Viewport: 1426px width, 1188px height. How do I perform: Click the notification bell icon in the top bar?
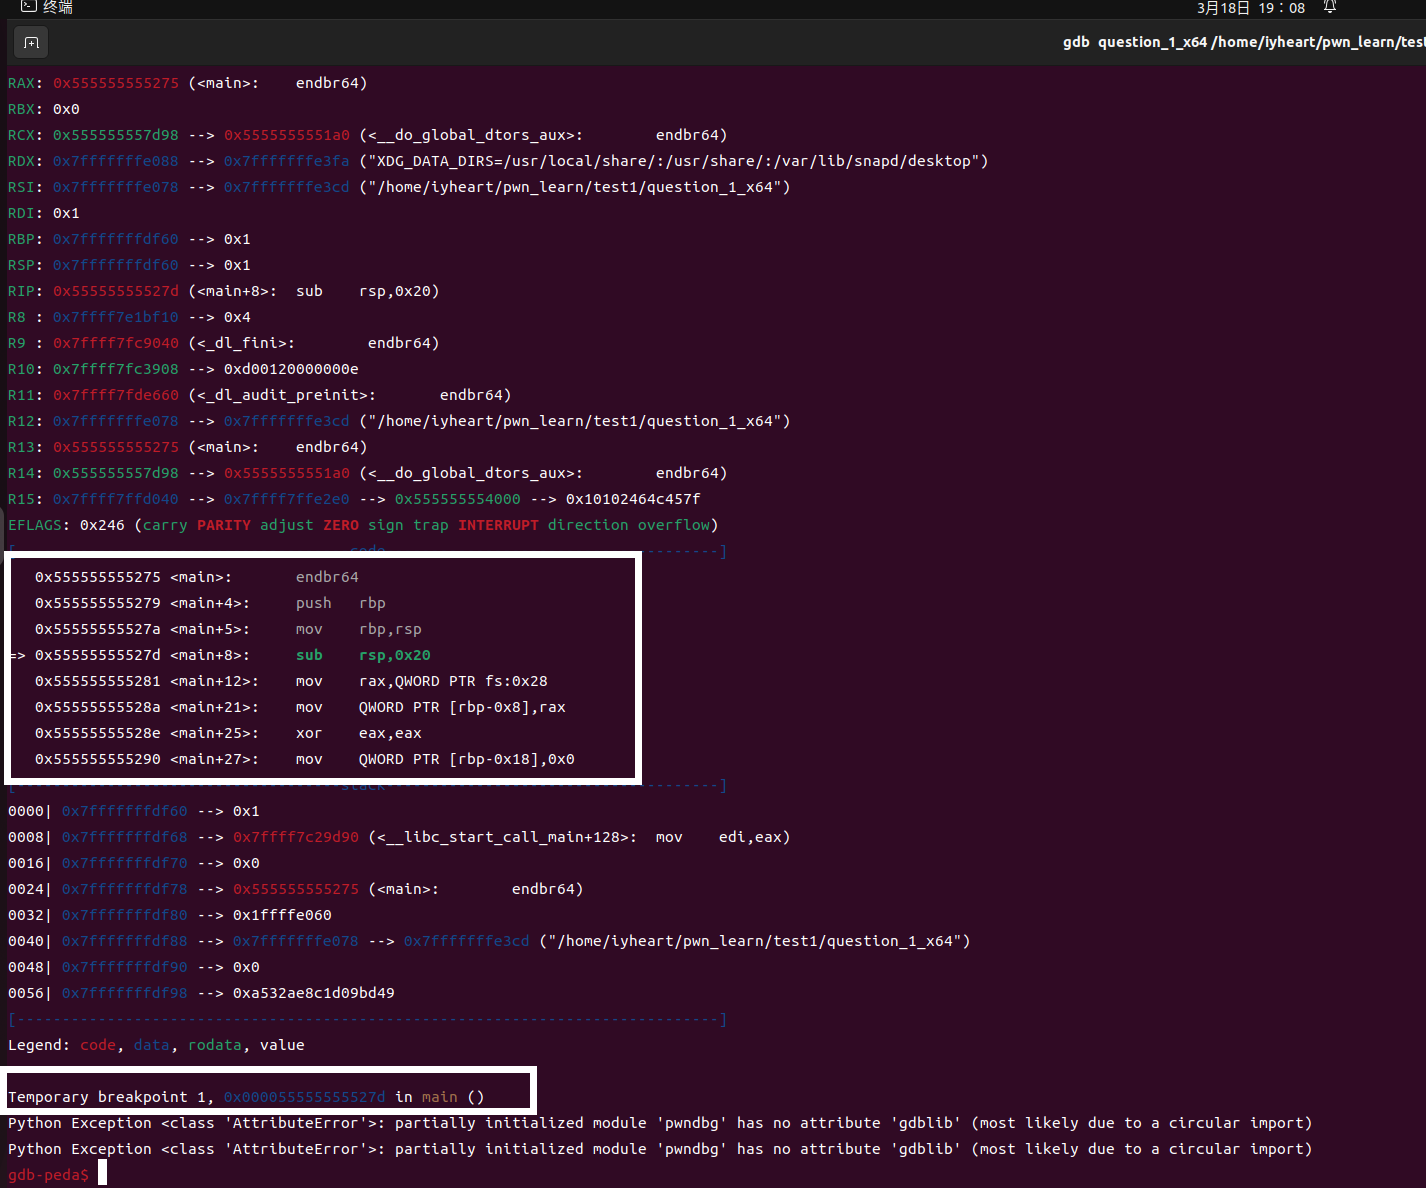coord(1330,7)
